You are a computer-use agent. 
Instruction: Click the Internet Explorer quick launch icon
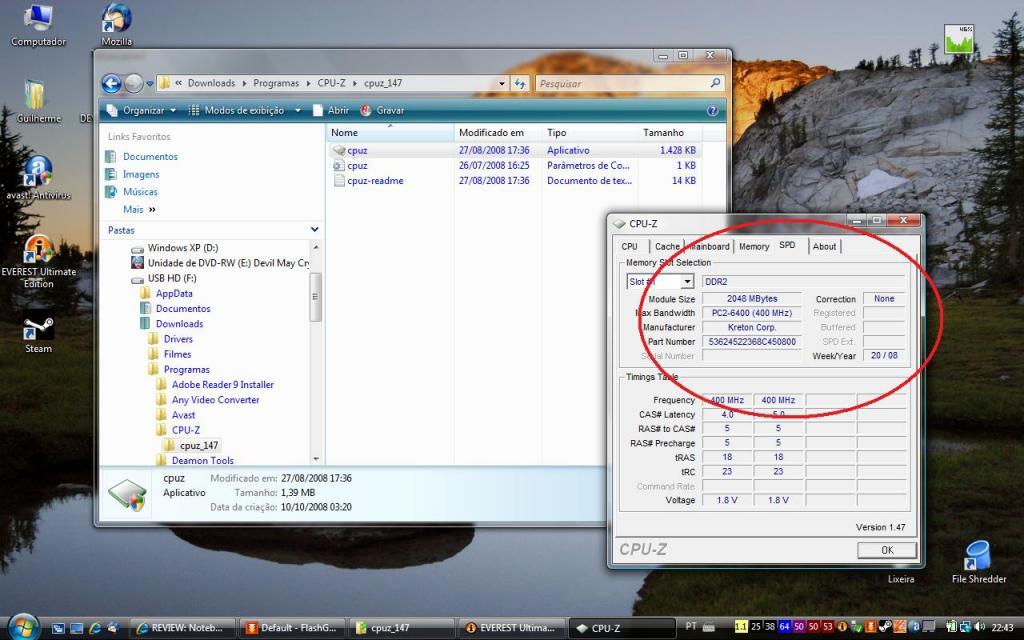tap(95, 628)
